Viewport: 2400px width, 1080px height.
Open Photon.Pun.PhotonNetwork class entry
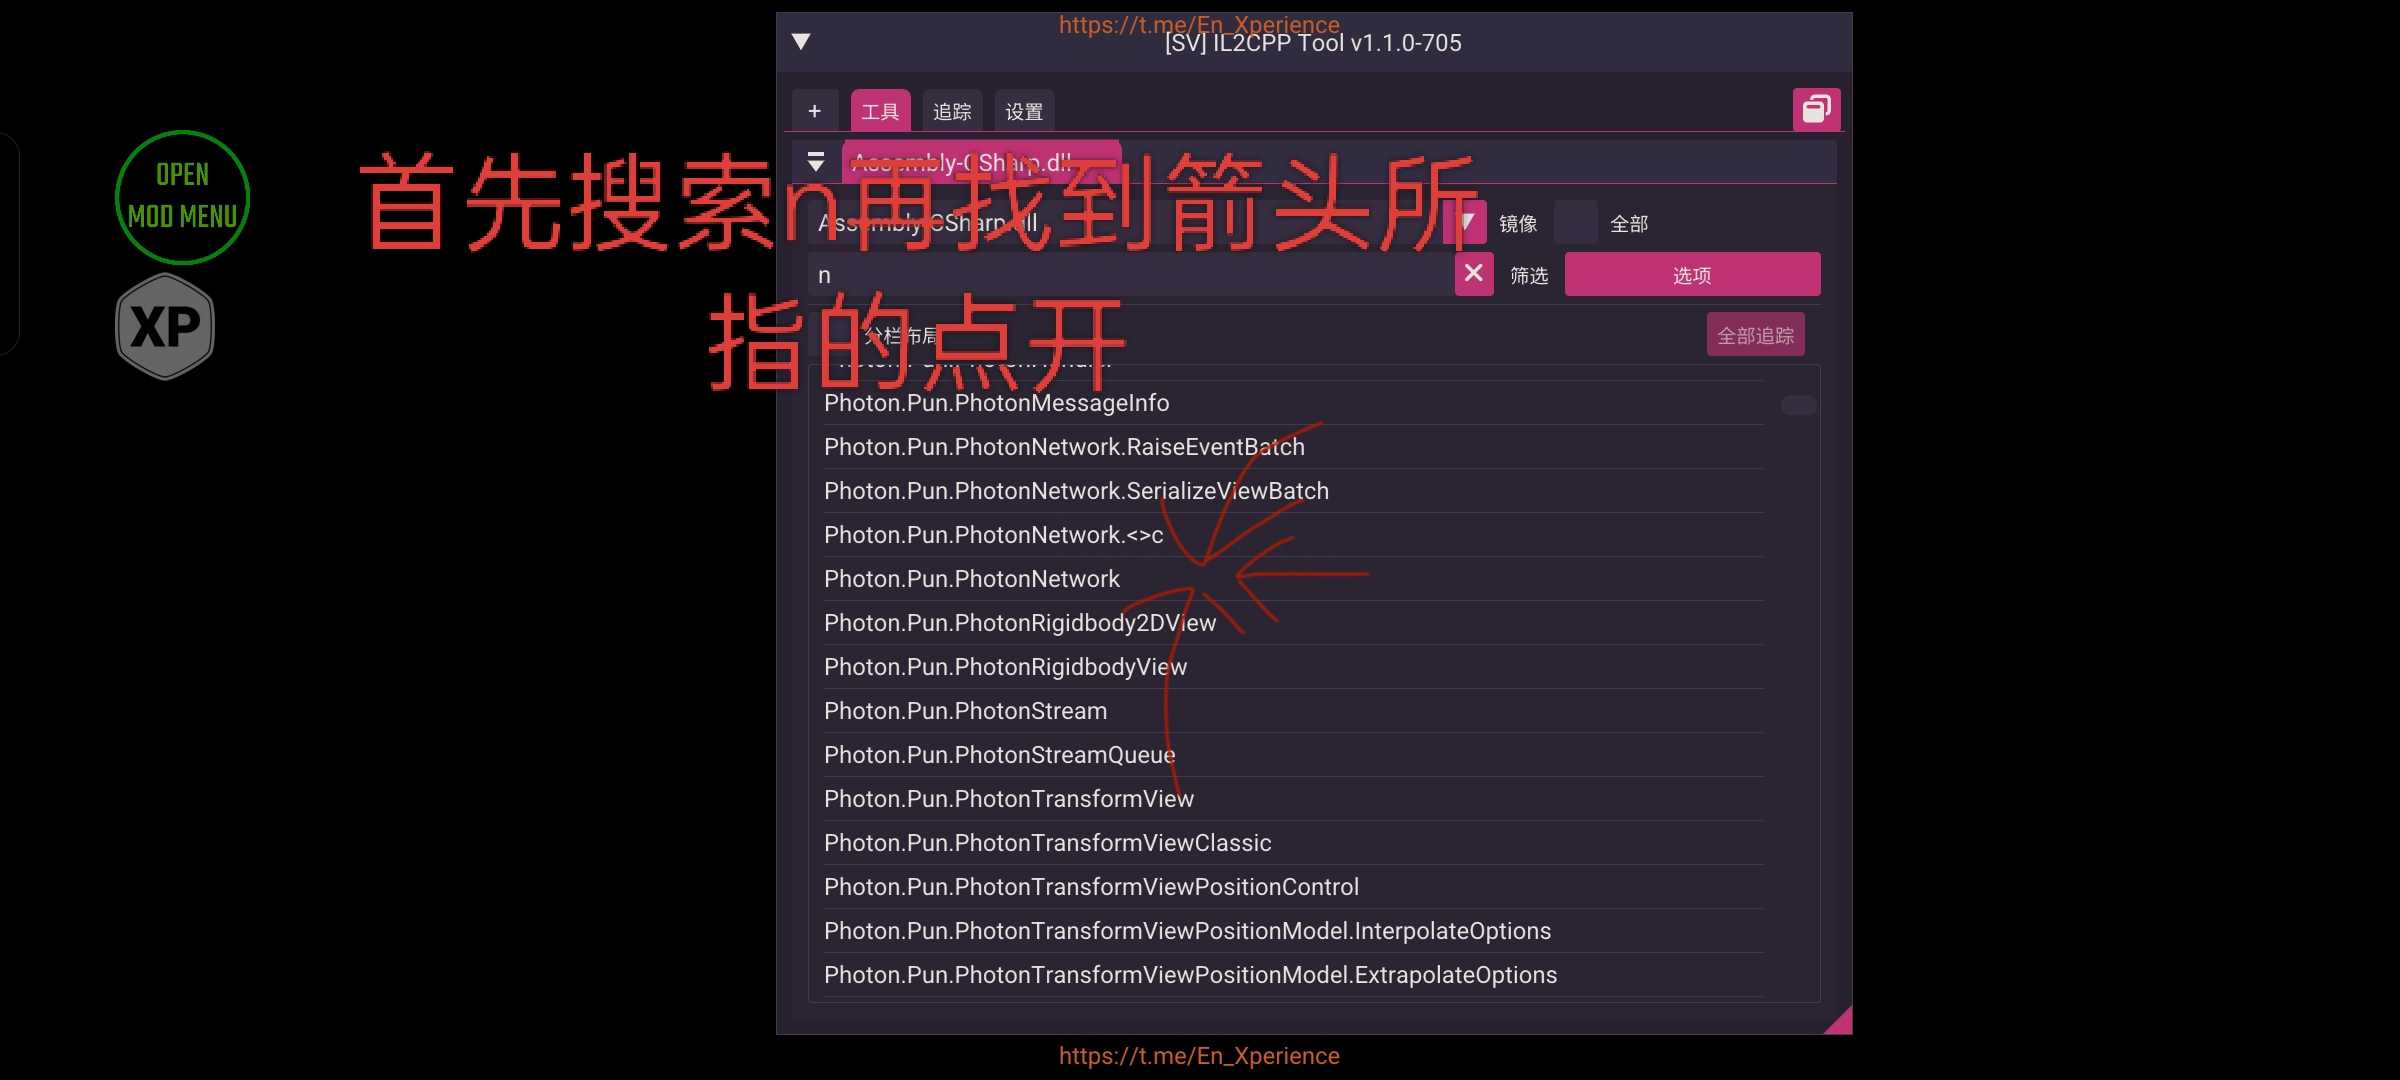971,579
